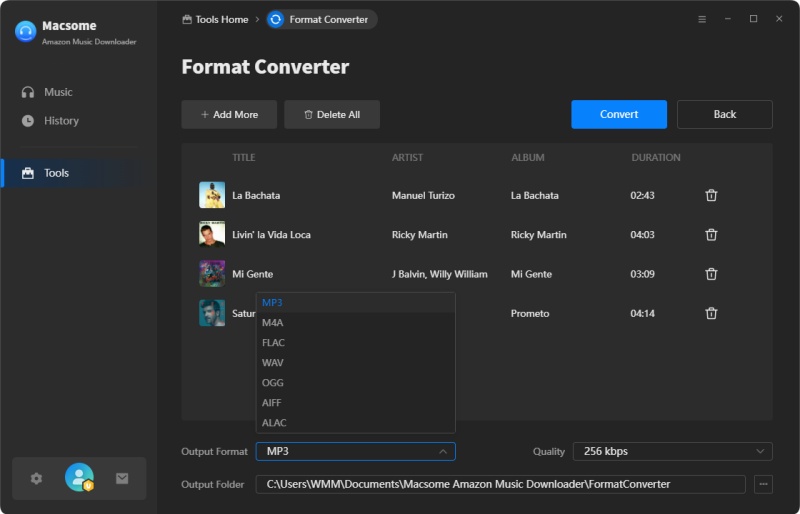Remove the Mi Gente track with trash icon

pos(711,274)
